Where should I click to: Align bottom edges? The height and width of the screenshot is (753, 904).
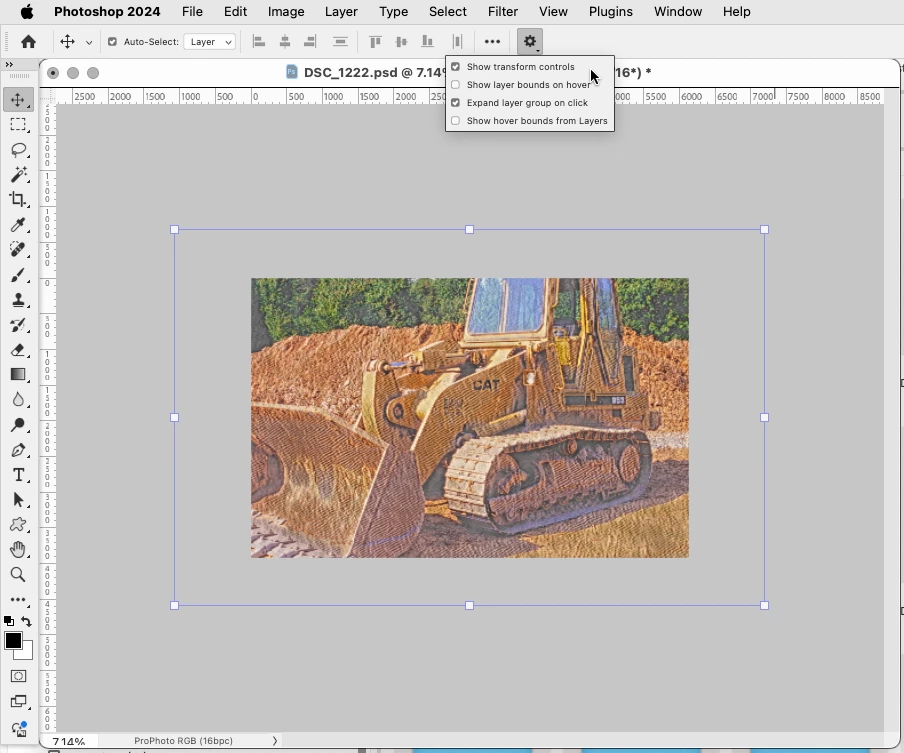(x=427, y=42)
